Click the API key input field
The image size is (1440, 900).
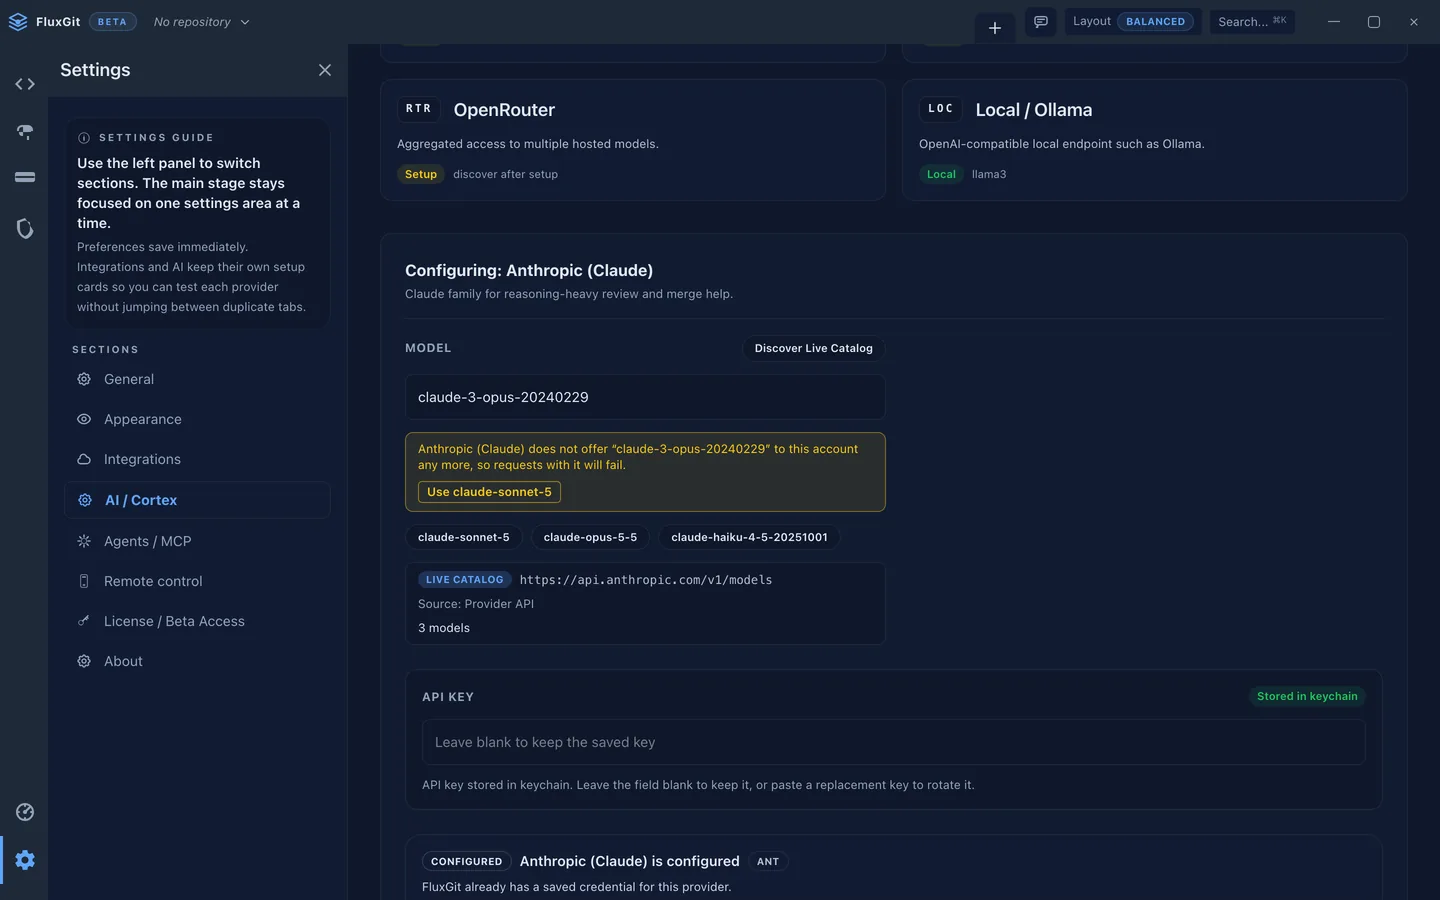(x=894, y=742)
